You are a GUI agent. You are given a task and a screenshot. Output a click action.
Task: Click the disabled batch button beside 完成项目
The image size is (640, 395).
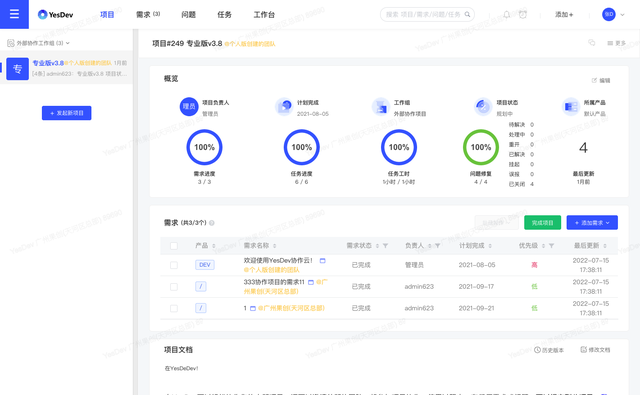pos(496,223)
